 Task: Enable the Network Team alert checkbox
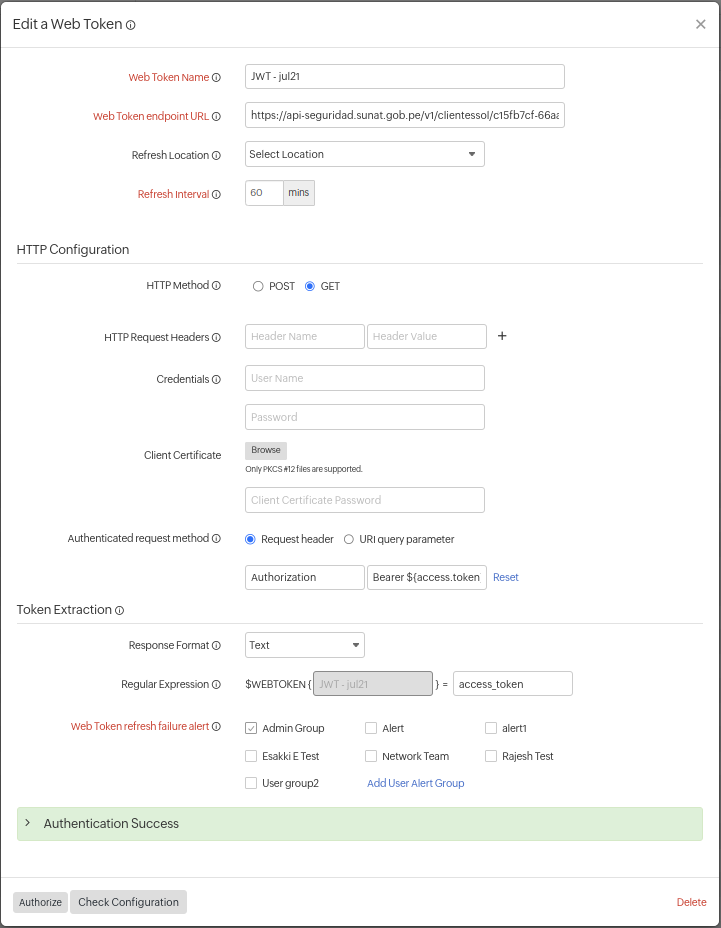(x=370, y=756)
